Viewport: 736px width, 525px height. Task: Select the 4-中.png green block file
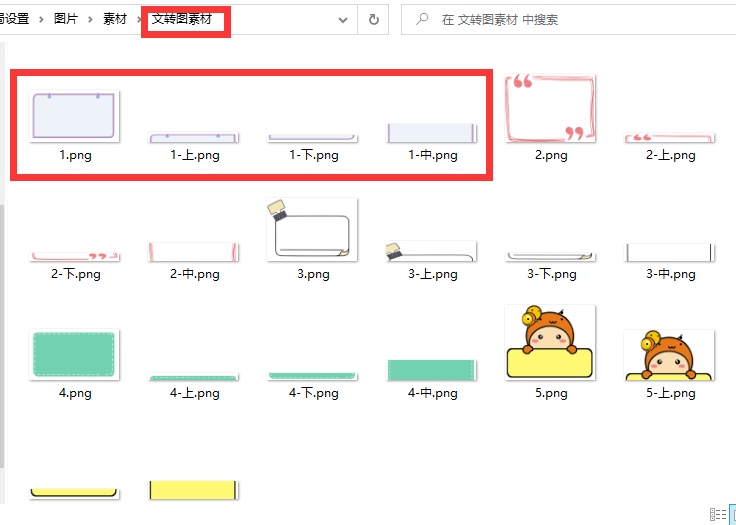point(432,369)
